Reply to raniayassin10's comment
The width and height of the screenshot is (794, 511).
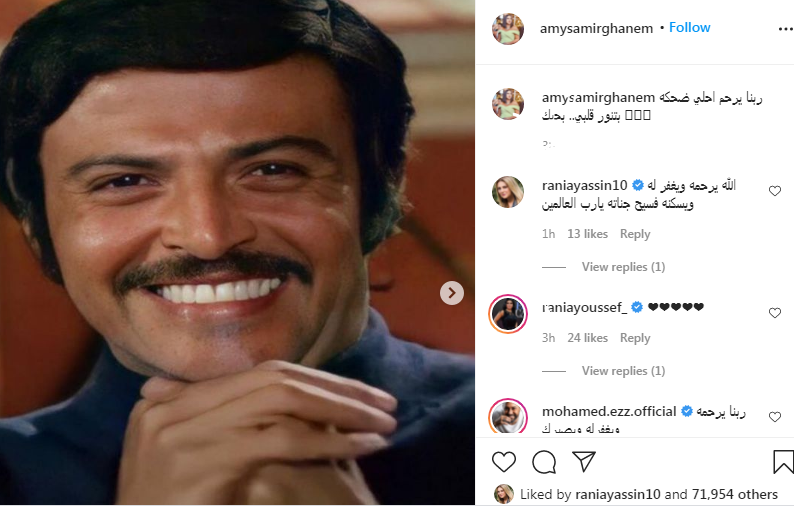tap(635, 234)
